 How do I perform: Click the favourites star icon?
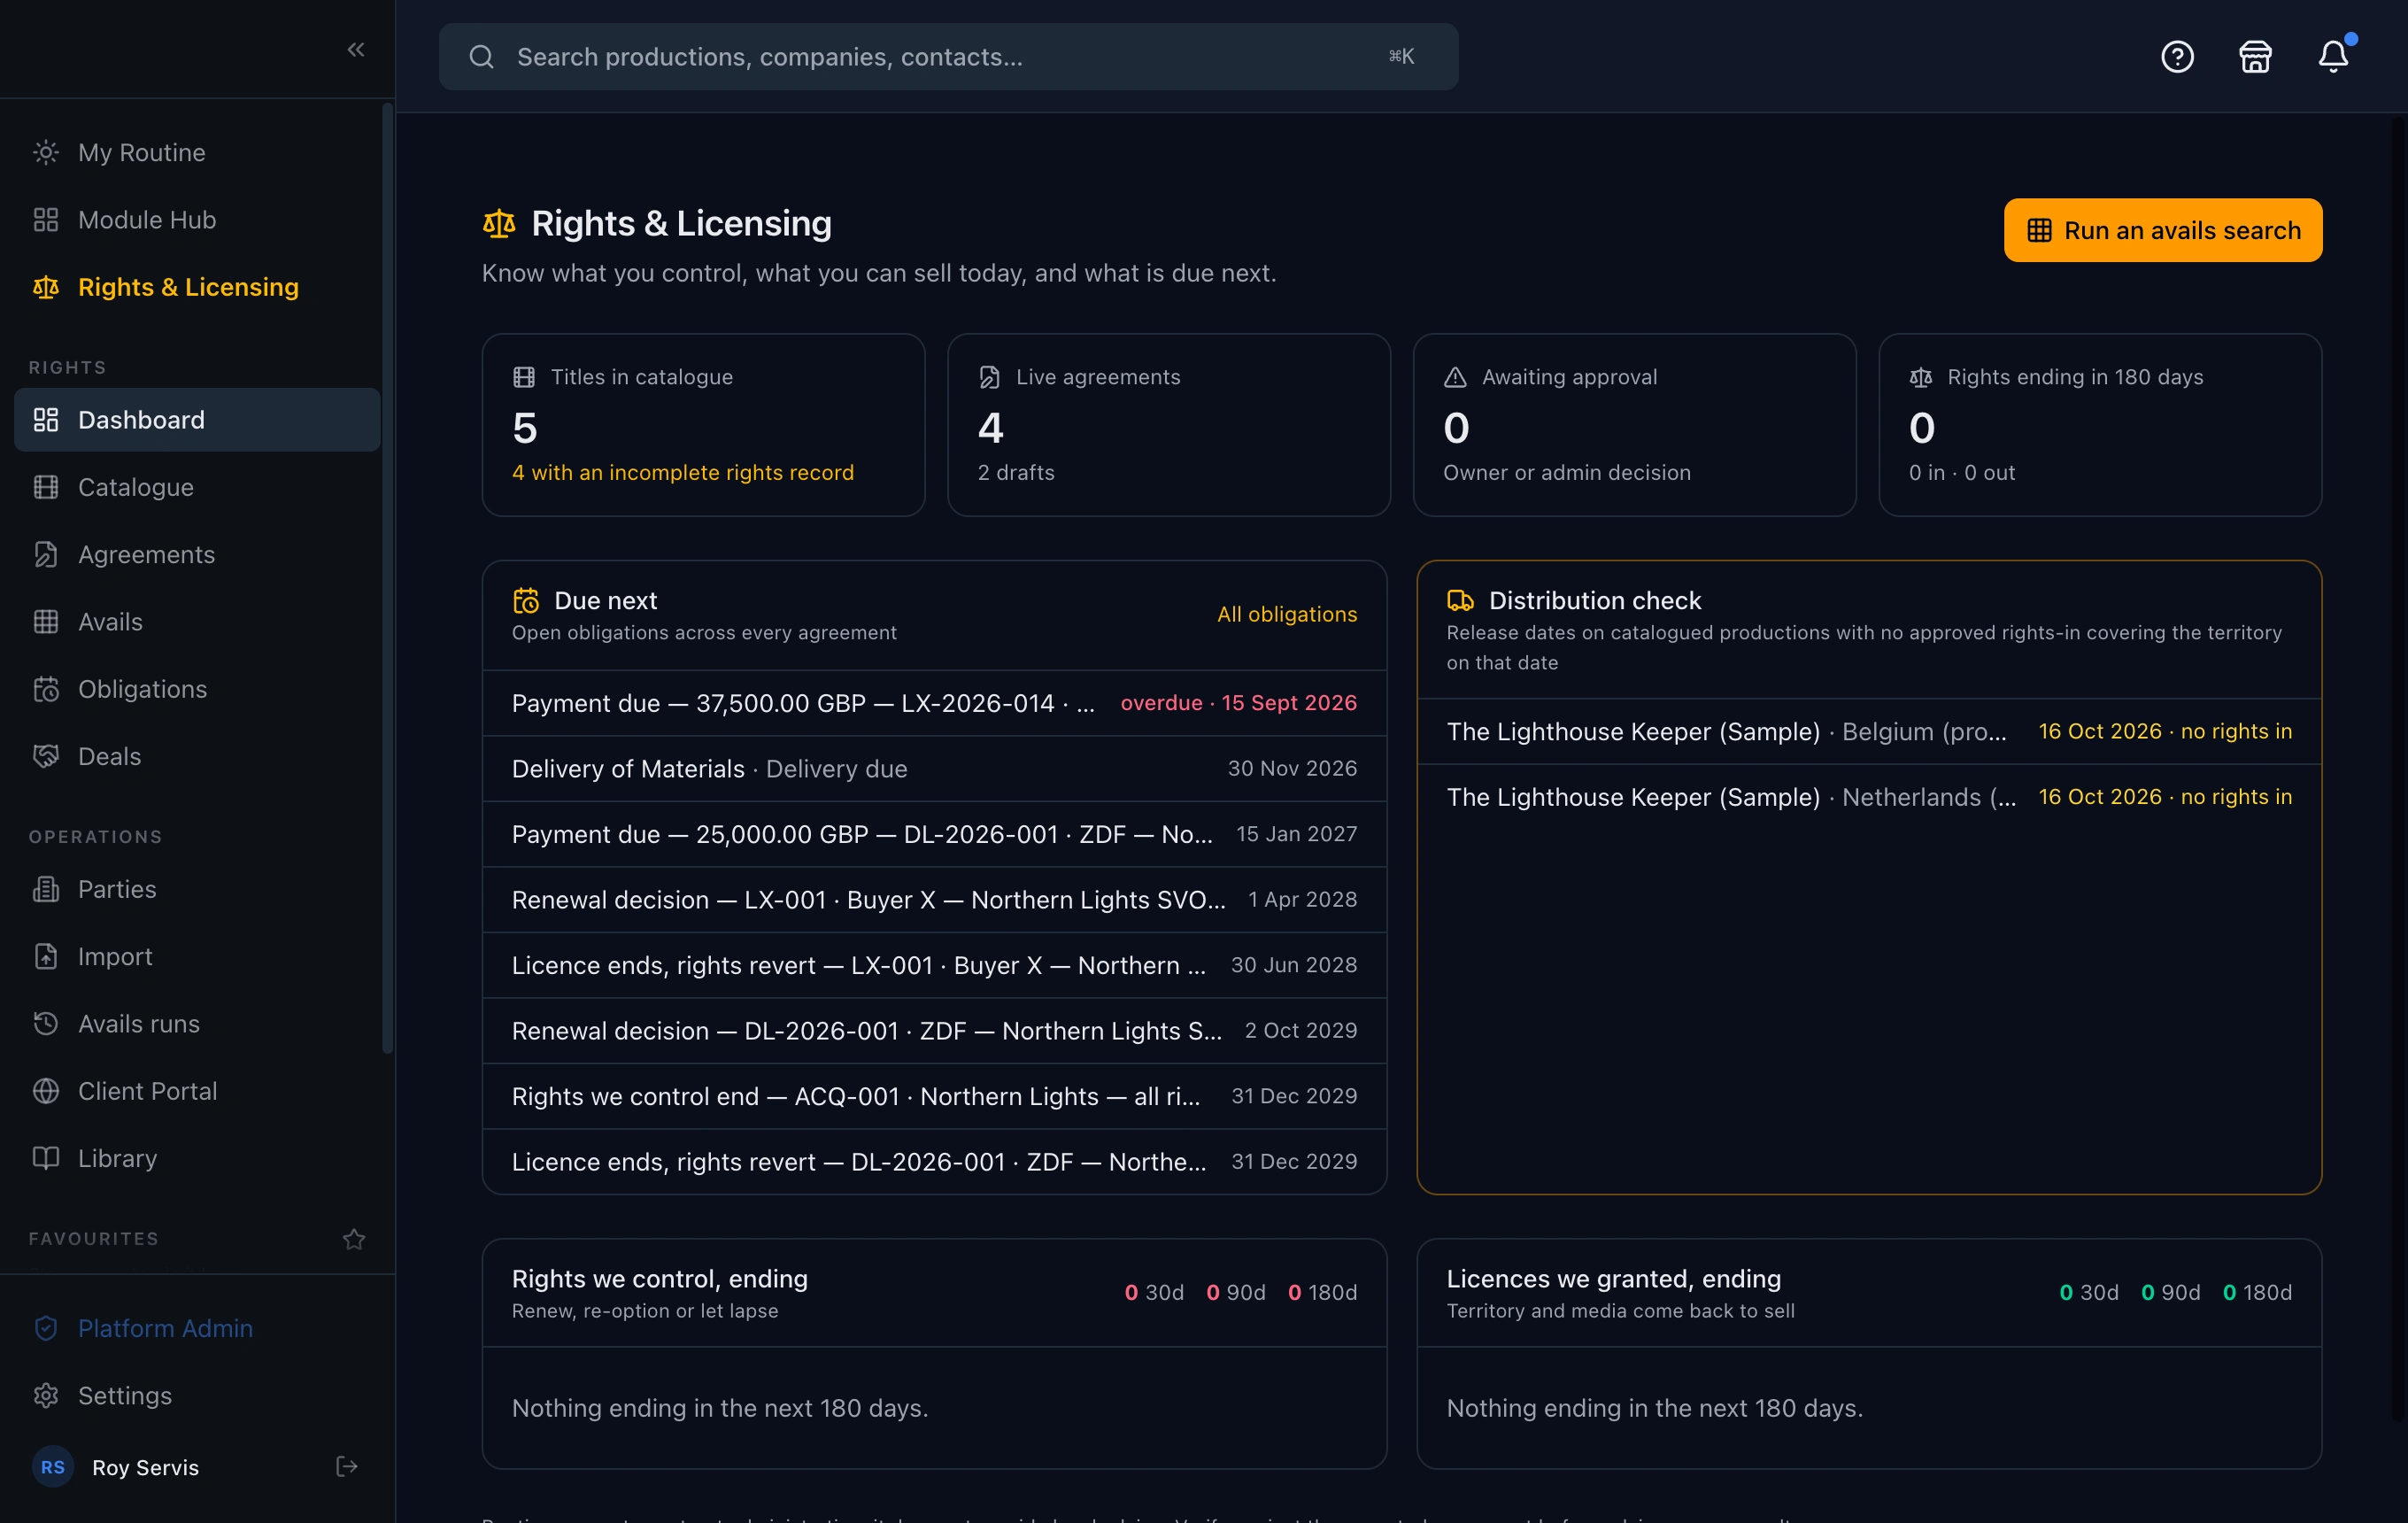(354, 1239)
